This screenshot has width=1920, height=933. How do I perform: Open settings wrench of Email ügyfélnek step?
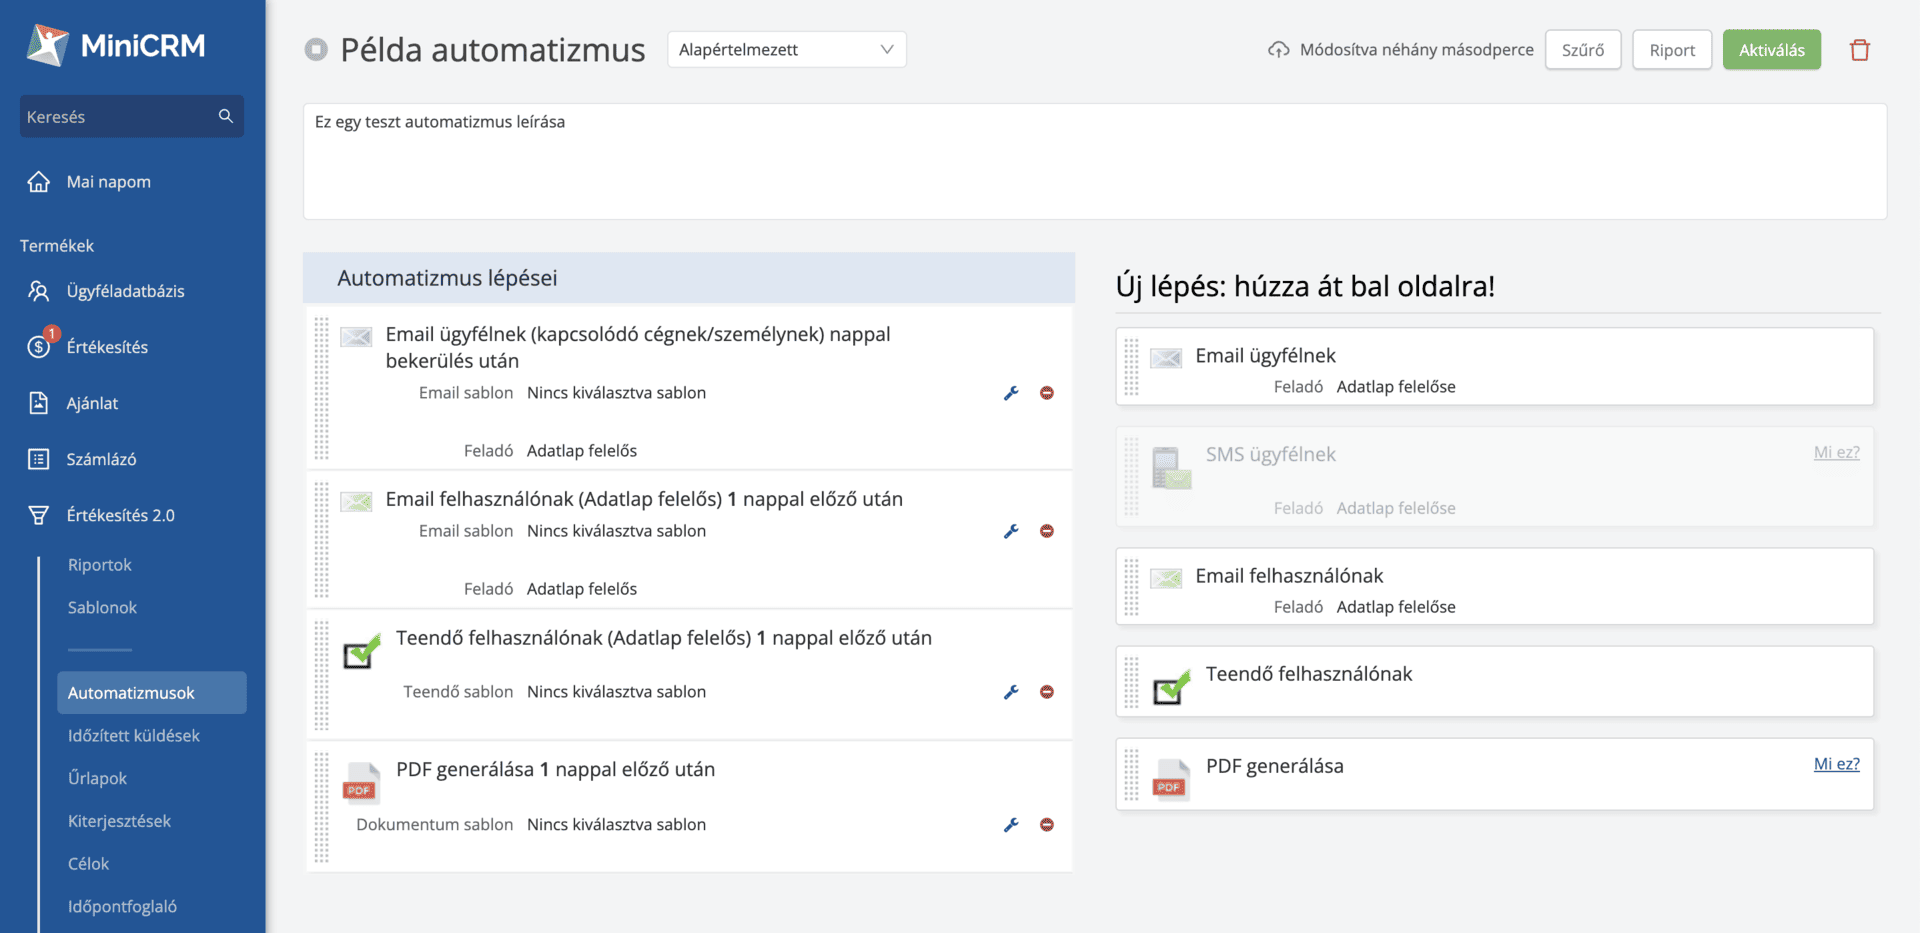click(1011, 393)
